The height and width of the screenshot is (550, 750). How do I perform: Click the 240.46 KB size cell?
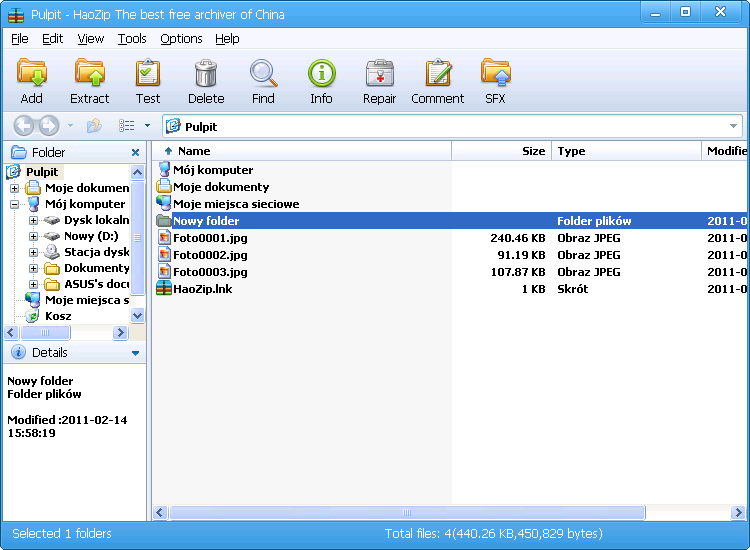518,238
